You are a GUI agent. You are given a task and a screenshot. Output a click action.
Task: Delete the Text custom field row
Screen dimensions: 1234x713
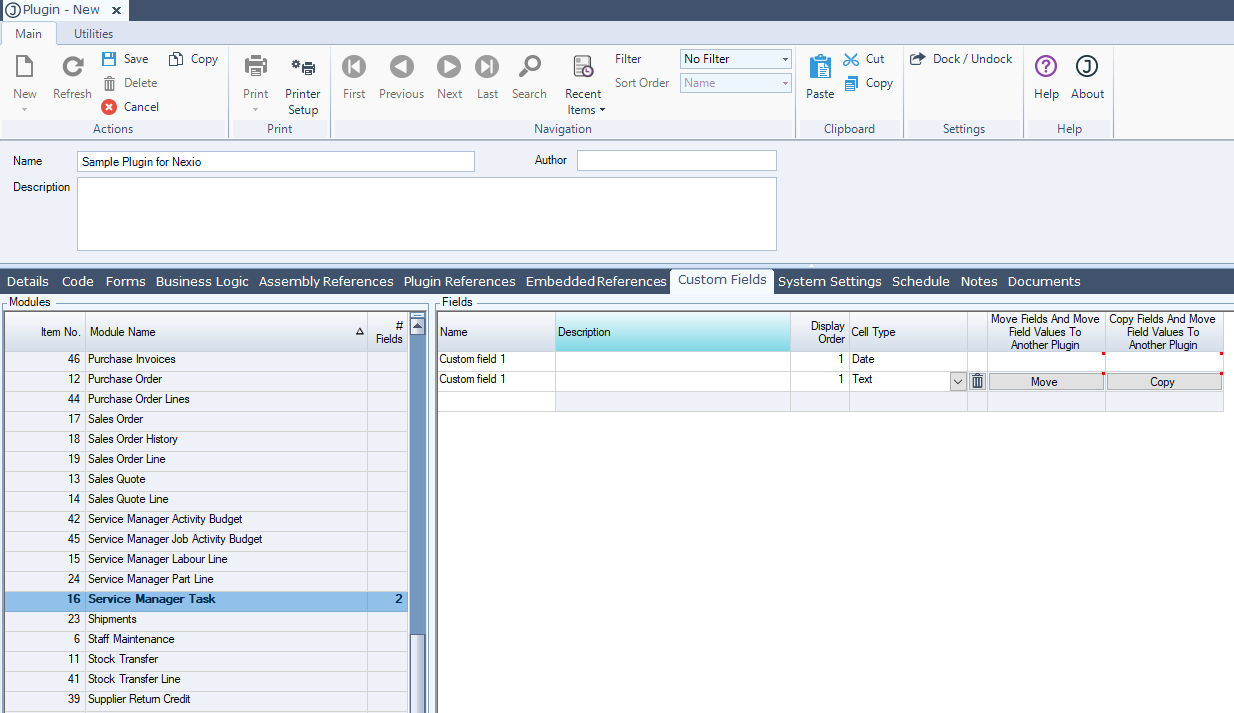tap(977, 381)
